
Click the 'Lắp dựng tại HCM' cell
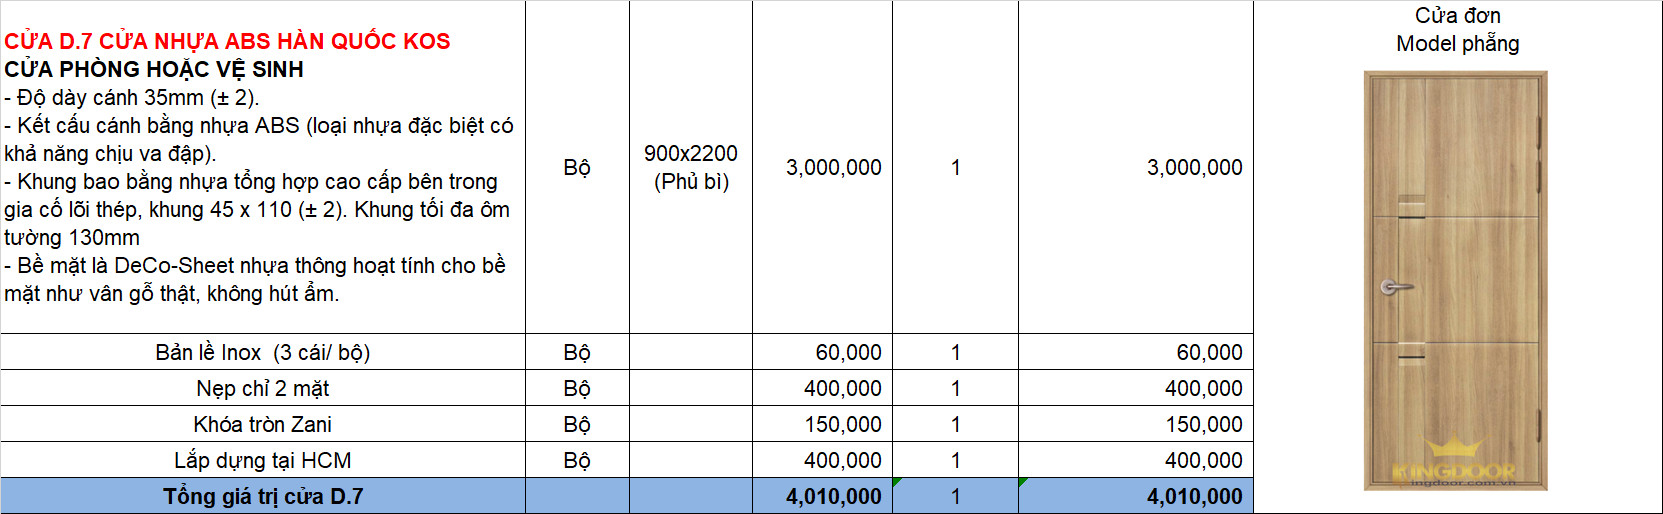[262, 460]
